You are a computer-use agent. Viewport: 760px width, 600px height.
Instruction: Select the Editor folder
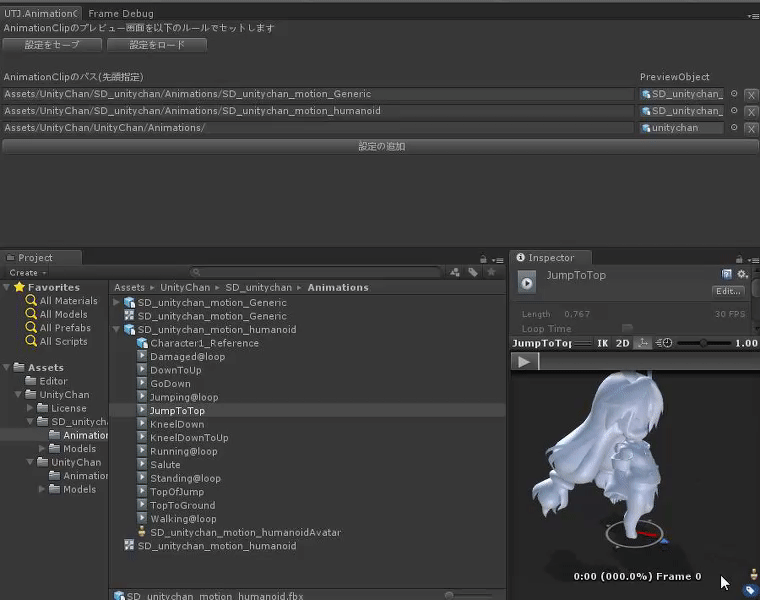pyautogui.click(x=53, y=381)
